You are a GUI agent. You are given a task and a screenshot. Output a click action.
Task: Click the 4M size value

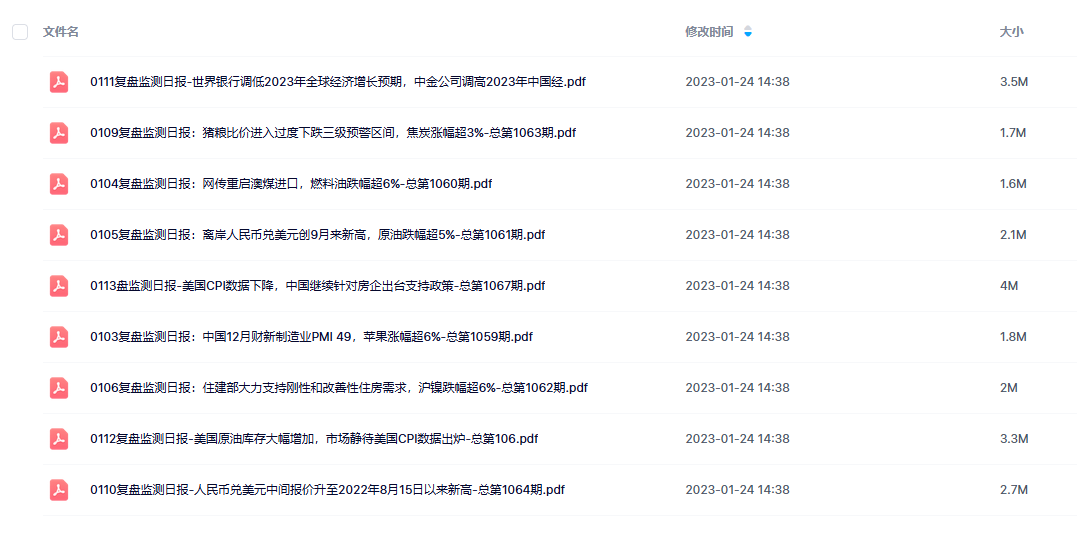tap(1008, 286)
